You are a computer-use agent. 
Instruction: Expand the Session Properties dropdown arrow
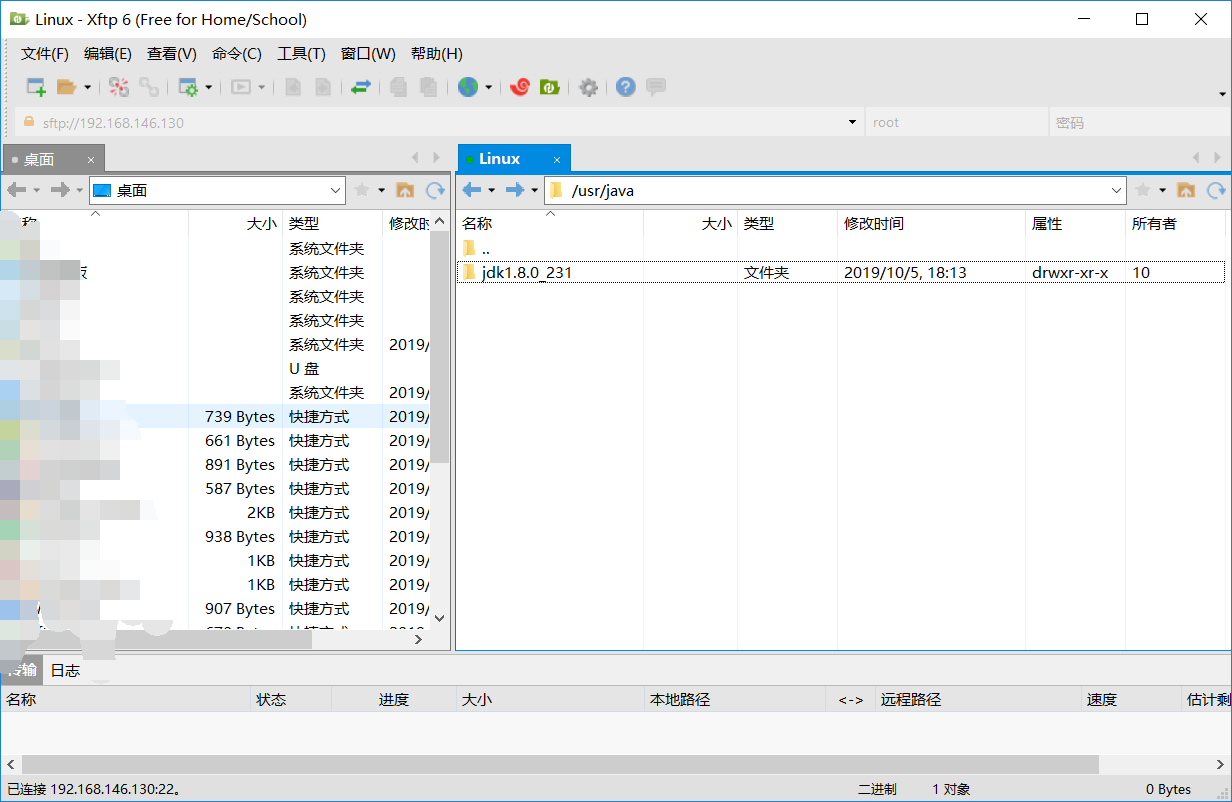(x=209, y=87)
